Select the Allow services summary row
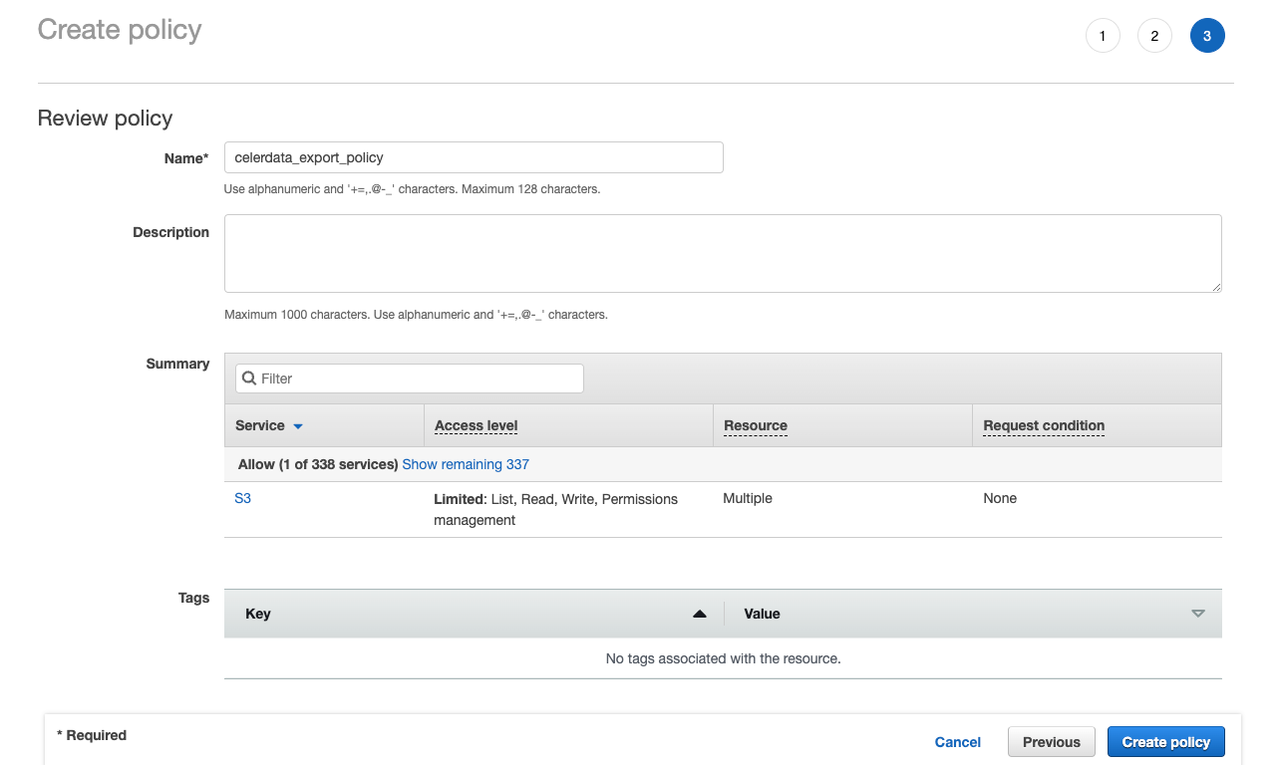 tap(320, 464)
